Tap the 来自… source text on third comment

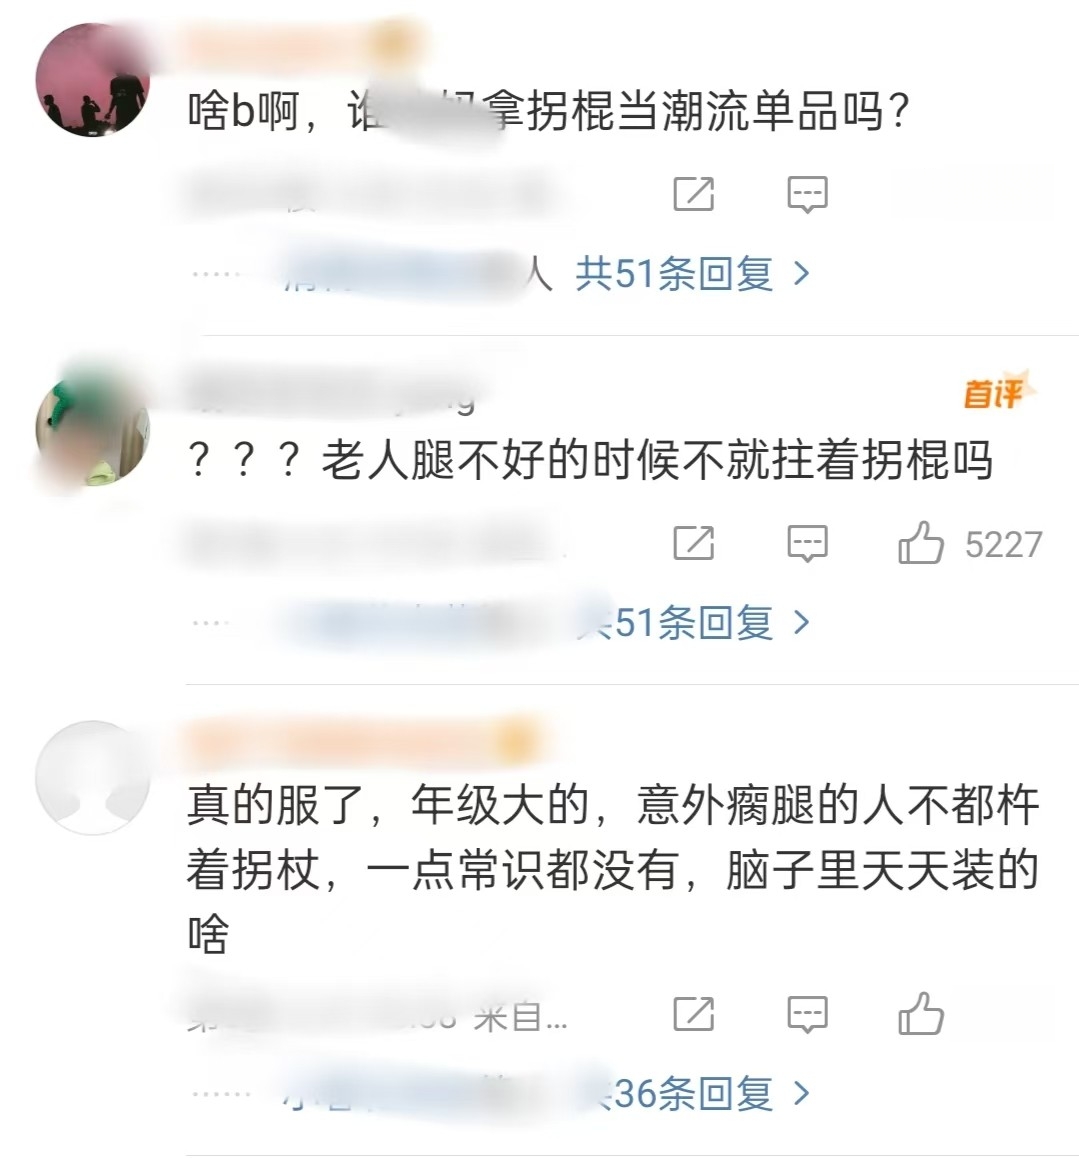click(x=520, y=1018)
